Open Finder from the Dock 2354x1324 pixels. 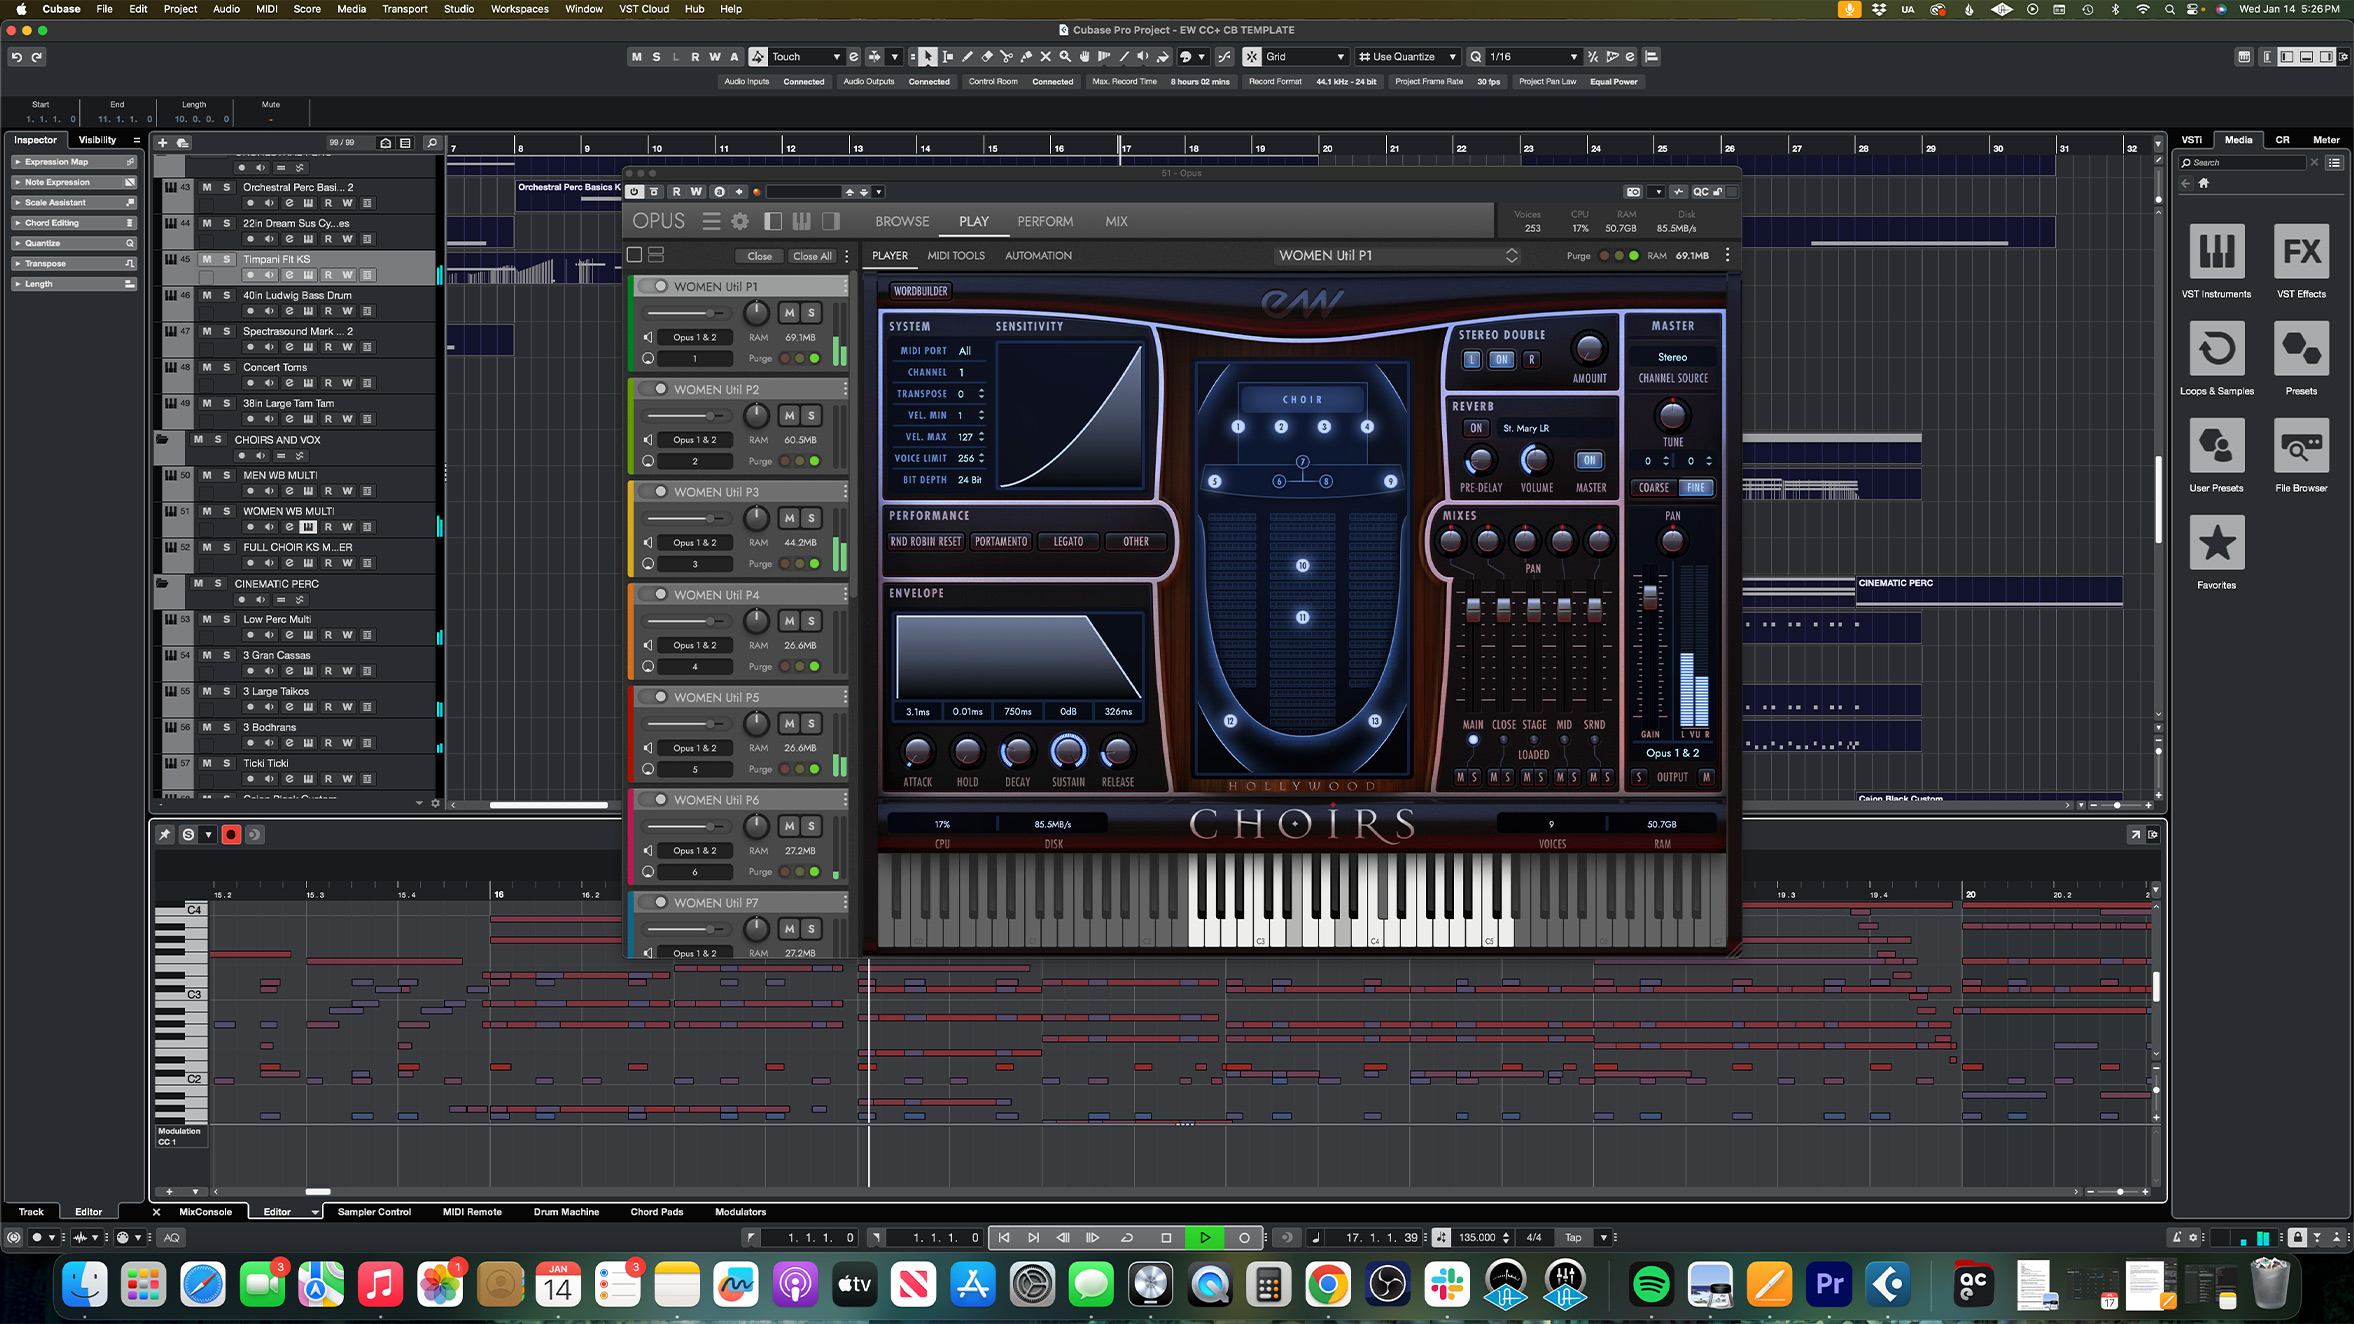point(84,1284)
